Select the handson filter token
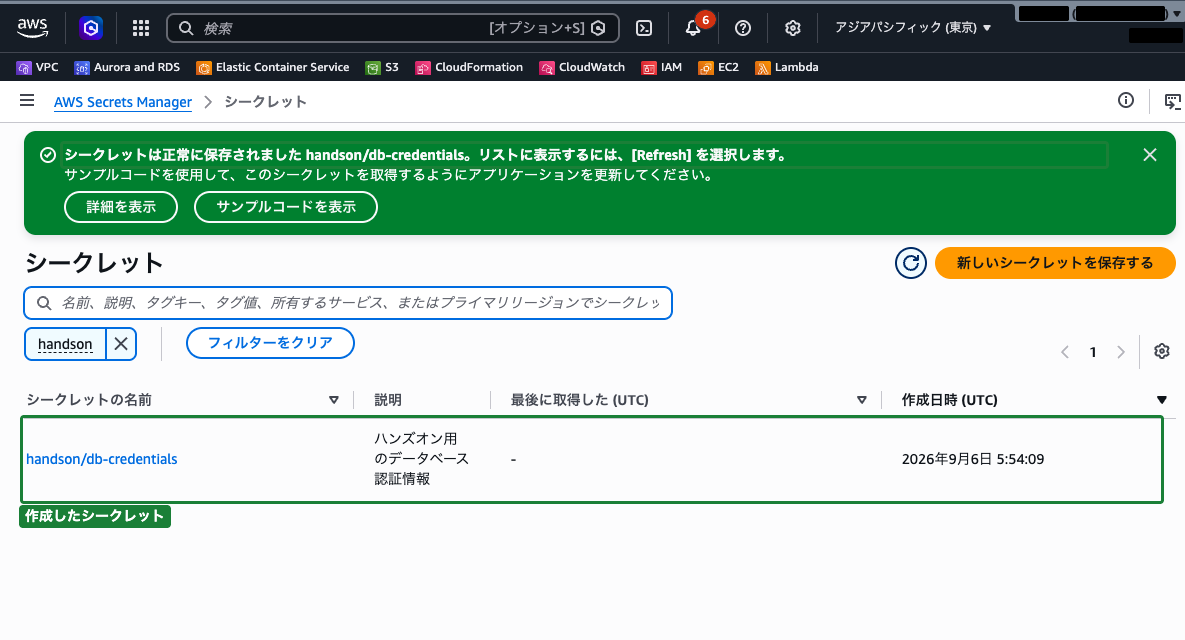The width and height of the screenshot is (1185, 640). tap(65, 345)
